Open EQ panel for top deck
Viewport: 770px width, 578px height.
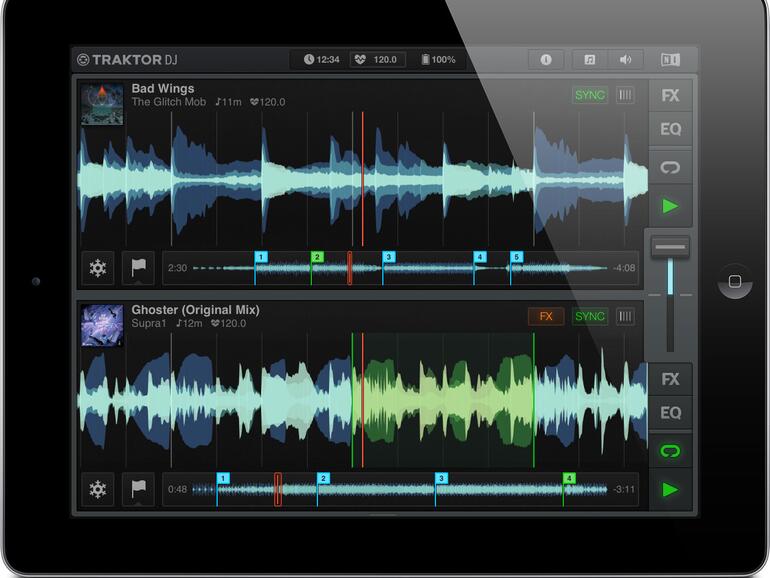click(x=670, y=129)
